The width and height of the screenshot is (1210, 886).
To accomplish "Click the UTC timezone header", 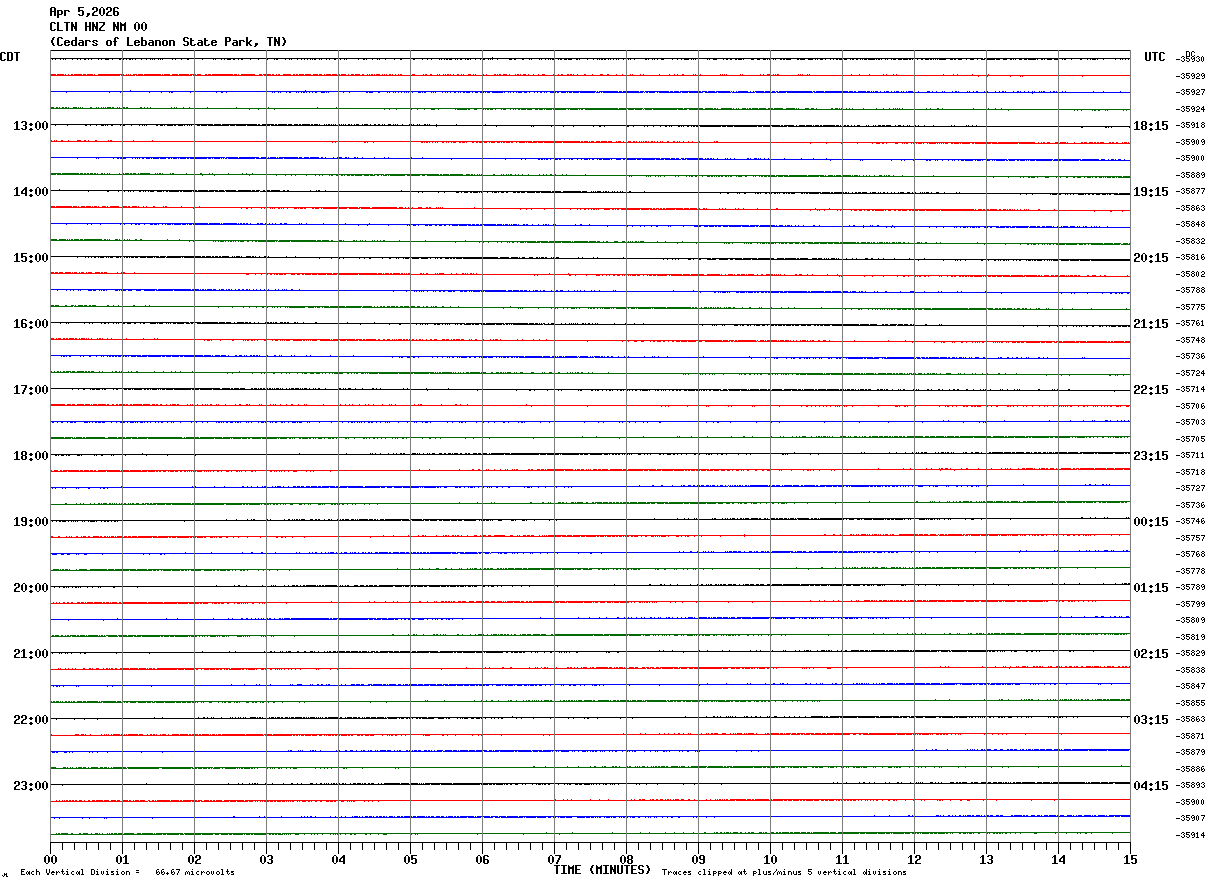I will pos(1155,57).
